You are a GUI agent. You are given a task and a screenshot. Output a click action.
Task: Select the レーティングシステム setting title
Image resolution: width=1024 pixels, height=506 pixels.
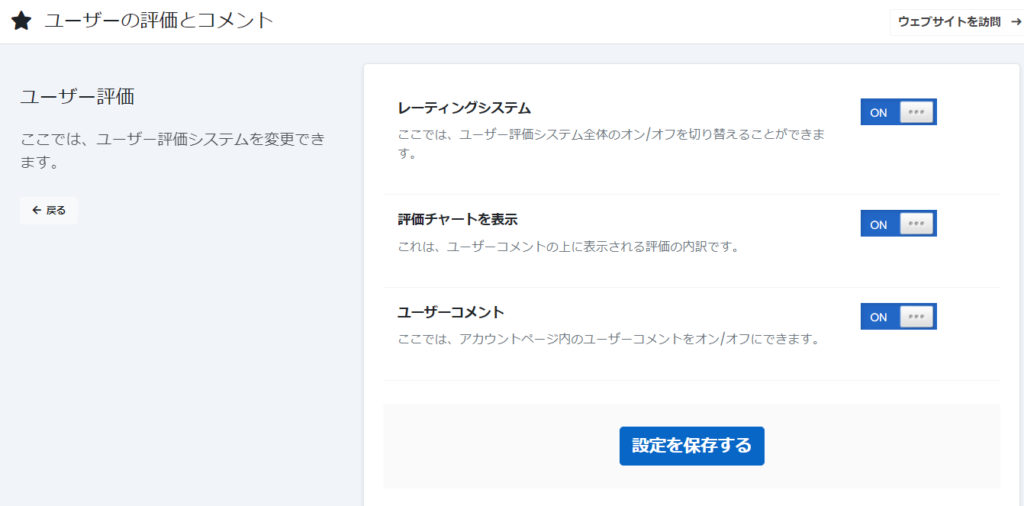(464, 108)
